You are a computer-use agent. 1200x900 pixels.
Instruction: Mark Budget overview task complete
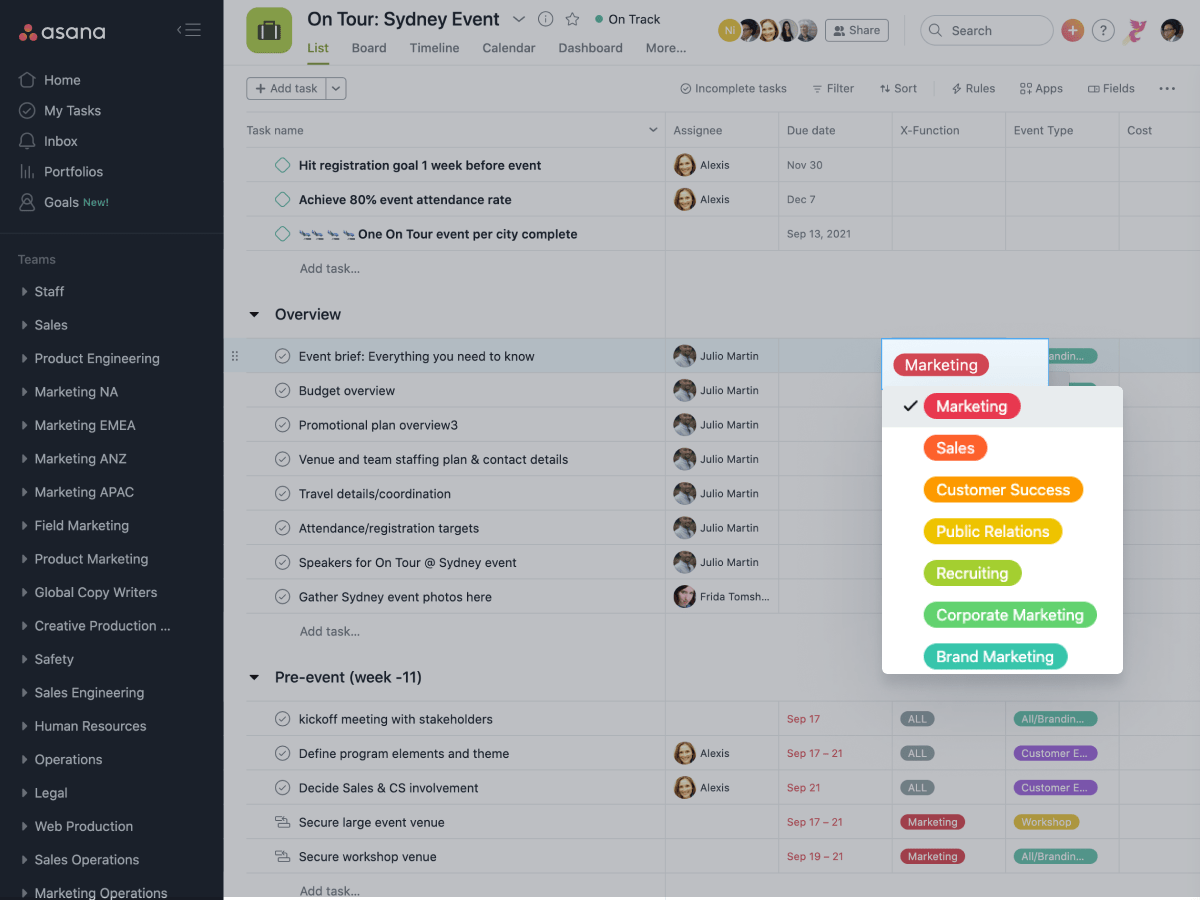(282, 391)
